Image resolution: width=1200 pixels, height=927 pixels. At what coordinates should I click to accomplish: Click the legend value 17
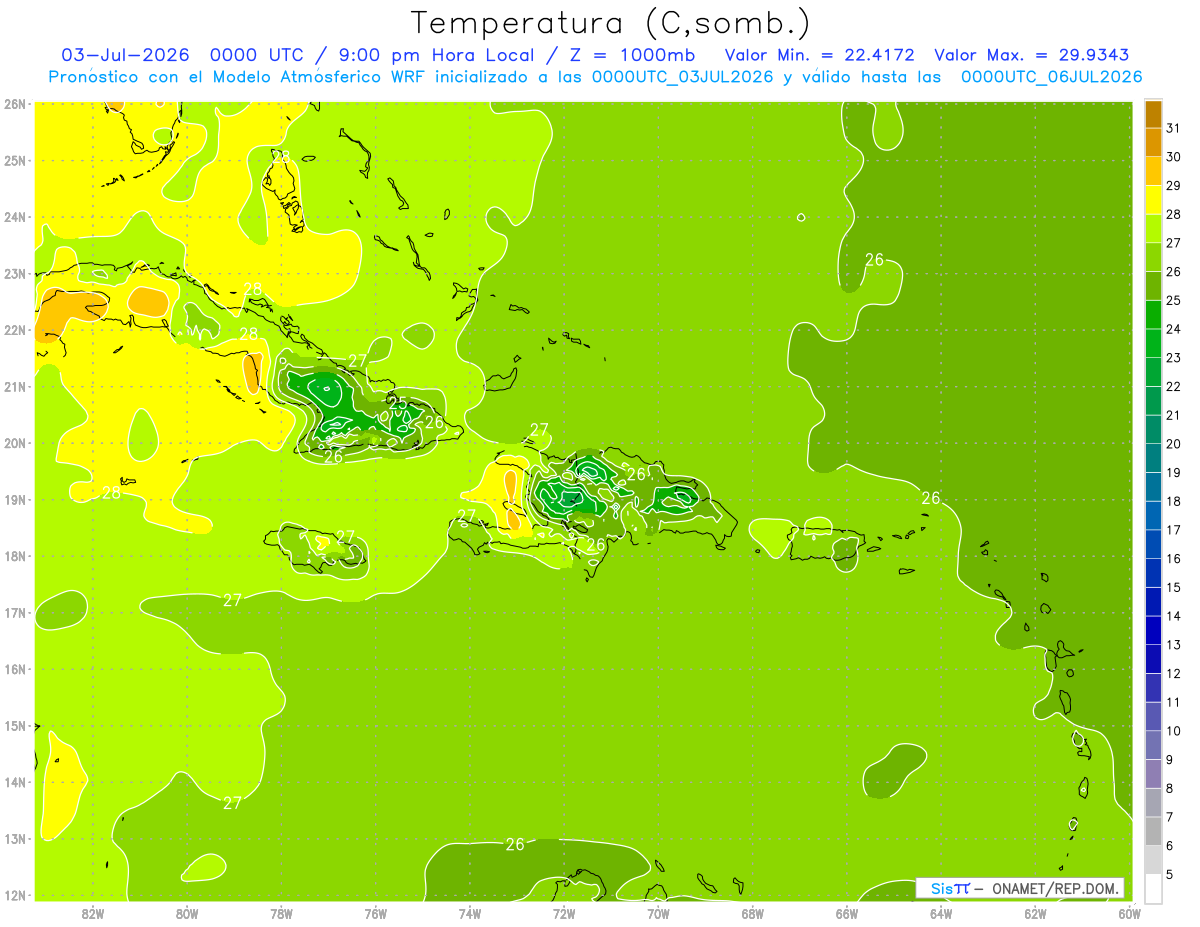(1174, 530)
